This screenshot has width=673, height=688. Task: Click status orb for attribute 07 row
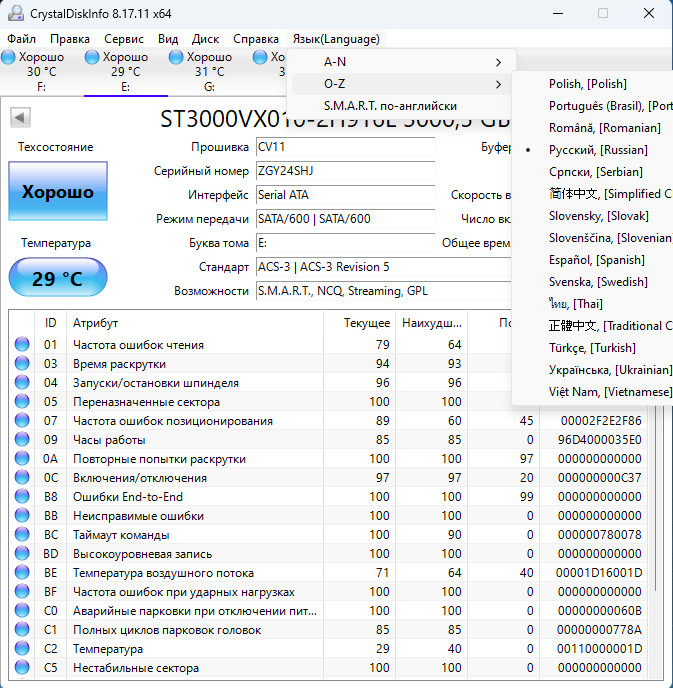click(x=22, y=420)
